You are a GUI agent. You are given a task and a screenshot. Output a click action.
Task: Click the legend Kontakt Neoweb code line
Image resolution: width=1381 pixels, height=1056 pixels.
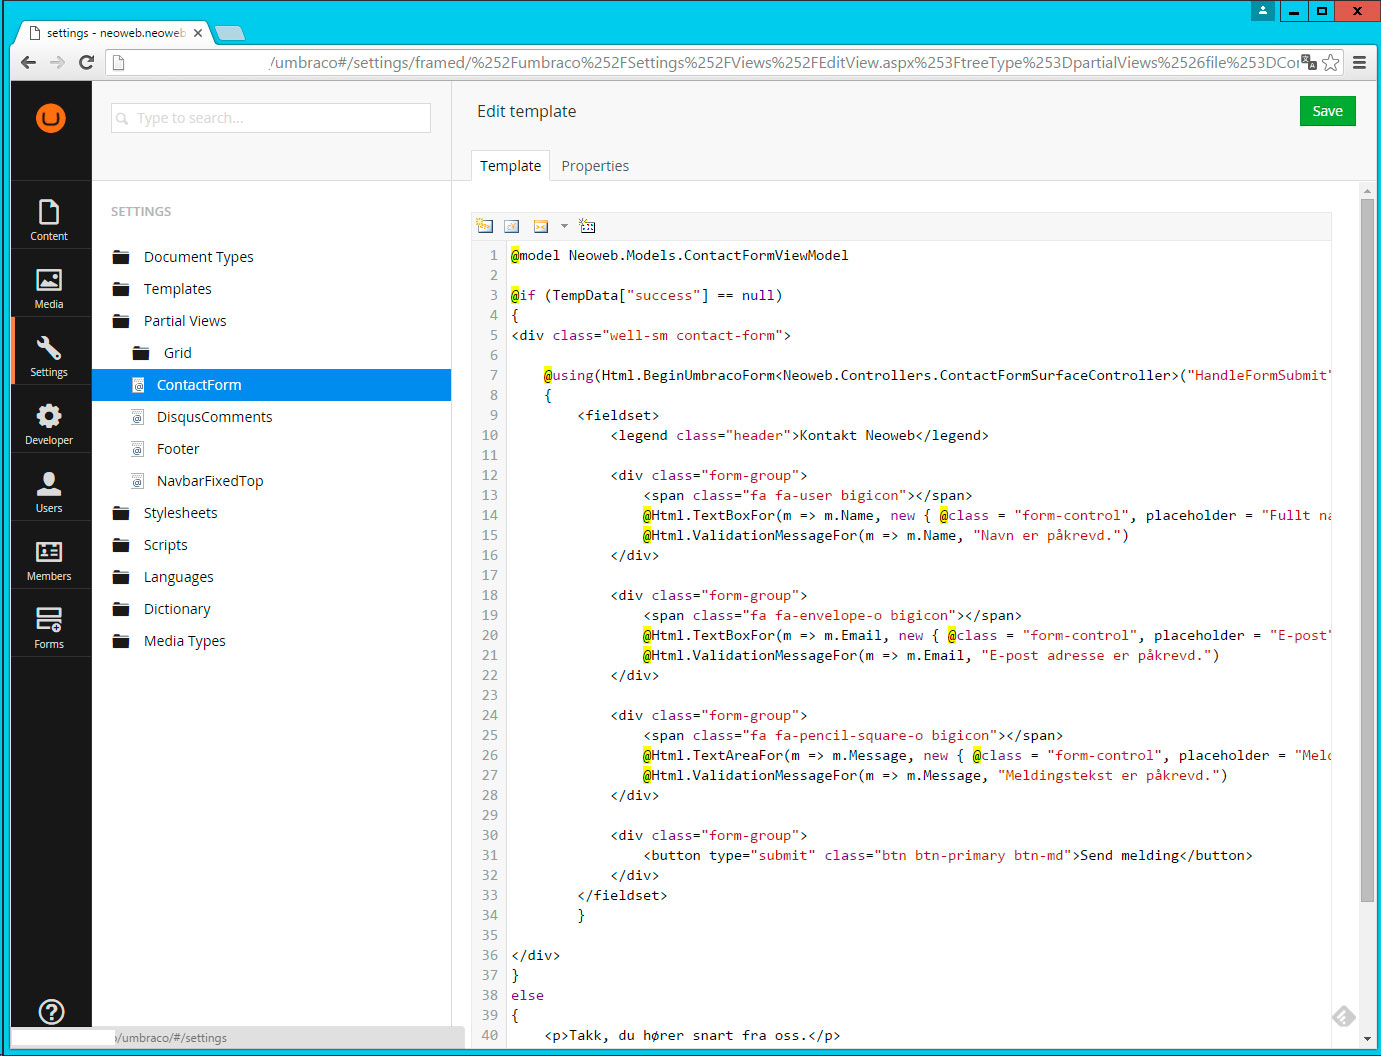click(x=799, y=435)
